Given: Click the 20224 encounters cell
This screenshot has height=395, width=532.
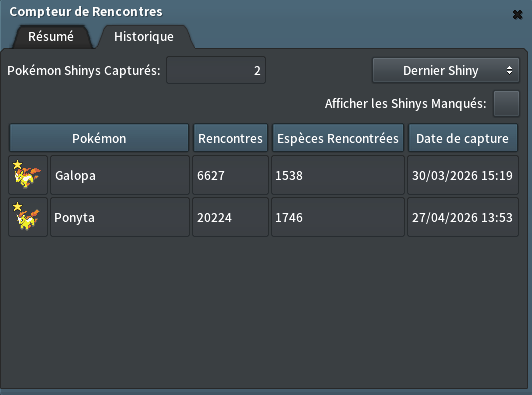Looking at the screenshot, I should click(230, 217).
